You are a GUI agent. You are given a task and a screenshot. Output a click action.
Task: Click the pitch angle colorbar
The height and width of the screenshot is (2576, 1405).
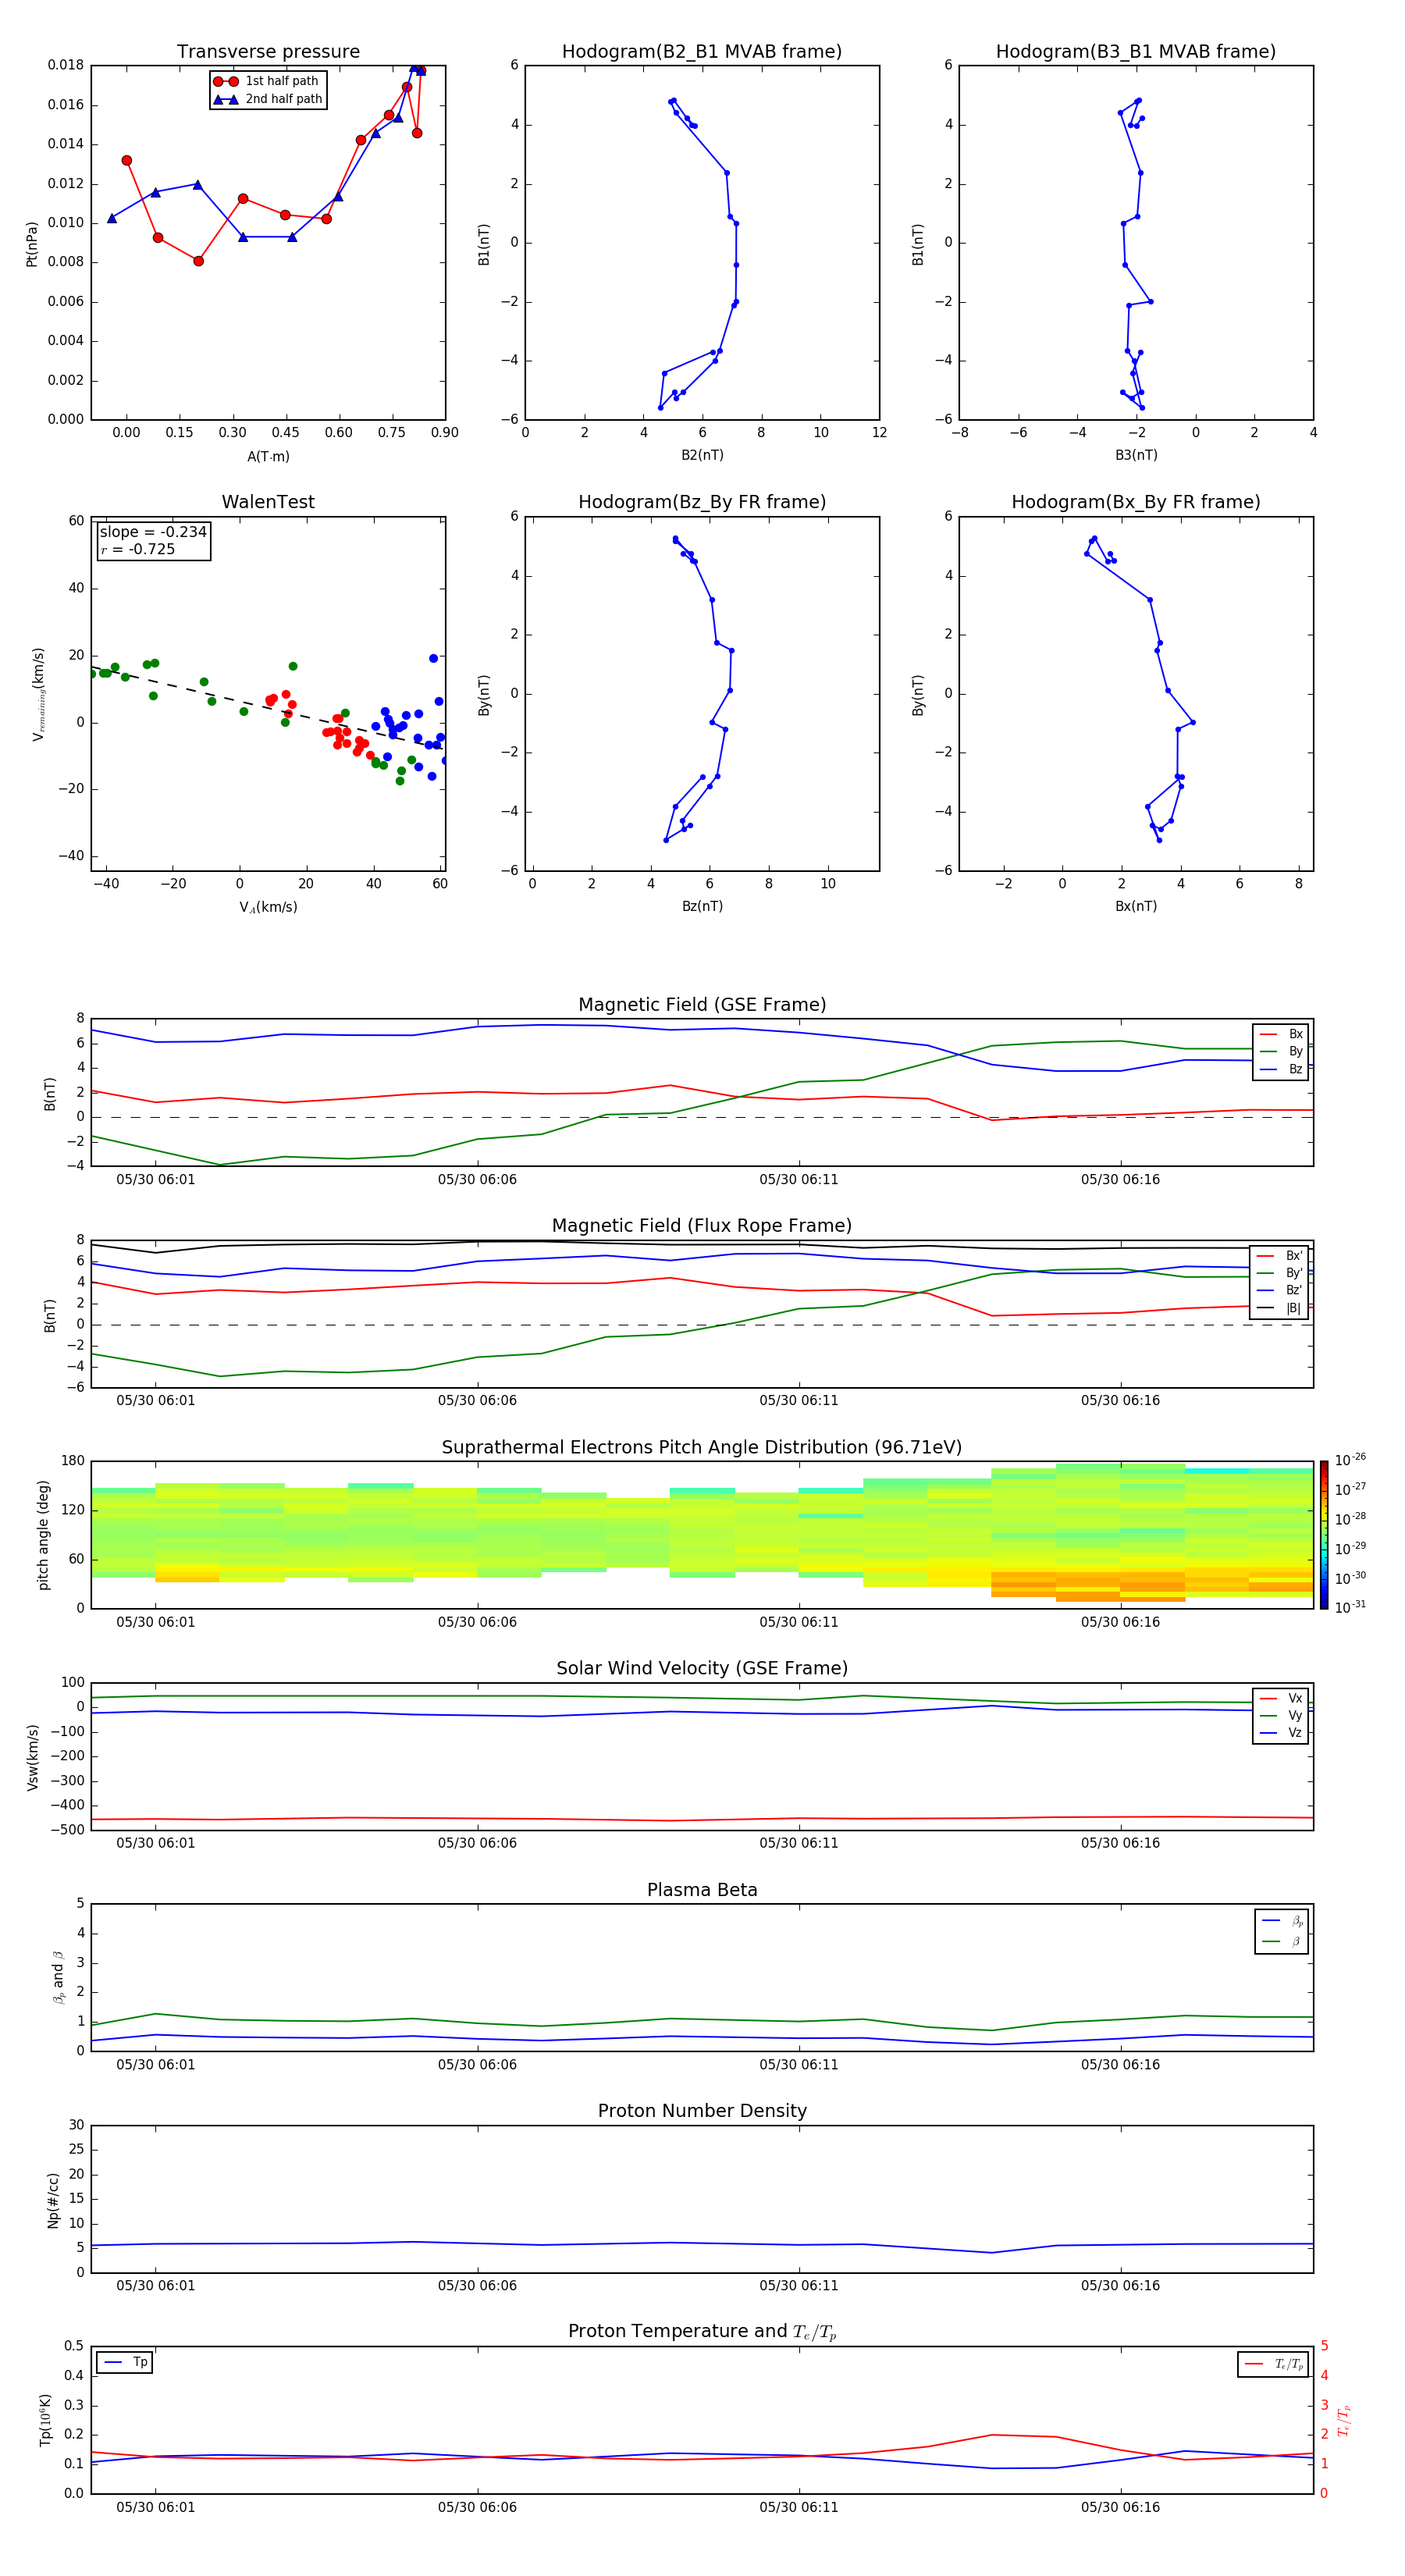point(1323,1534)
